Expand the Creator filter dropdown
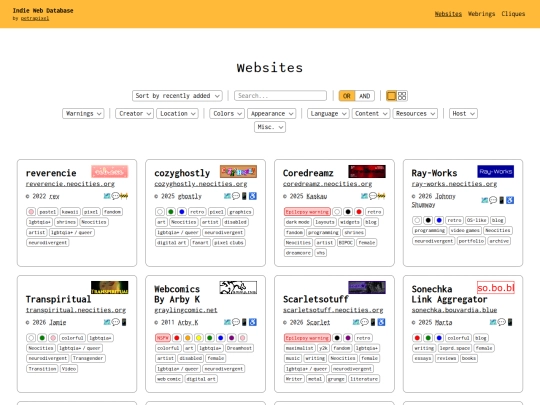This screenshot has height=405, width=540. pos(134,114)
